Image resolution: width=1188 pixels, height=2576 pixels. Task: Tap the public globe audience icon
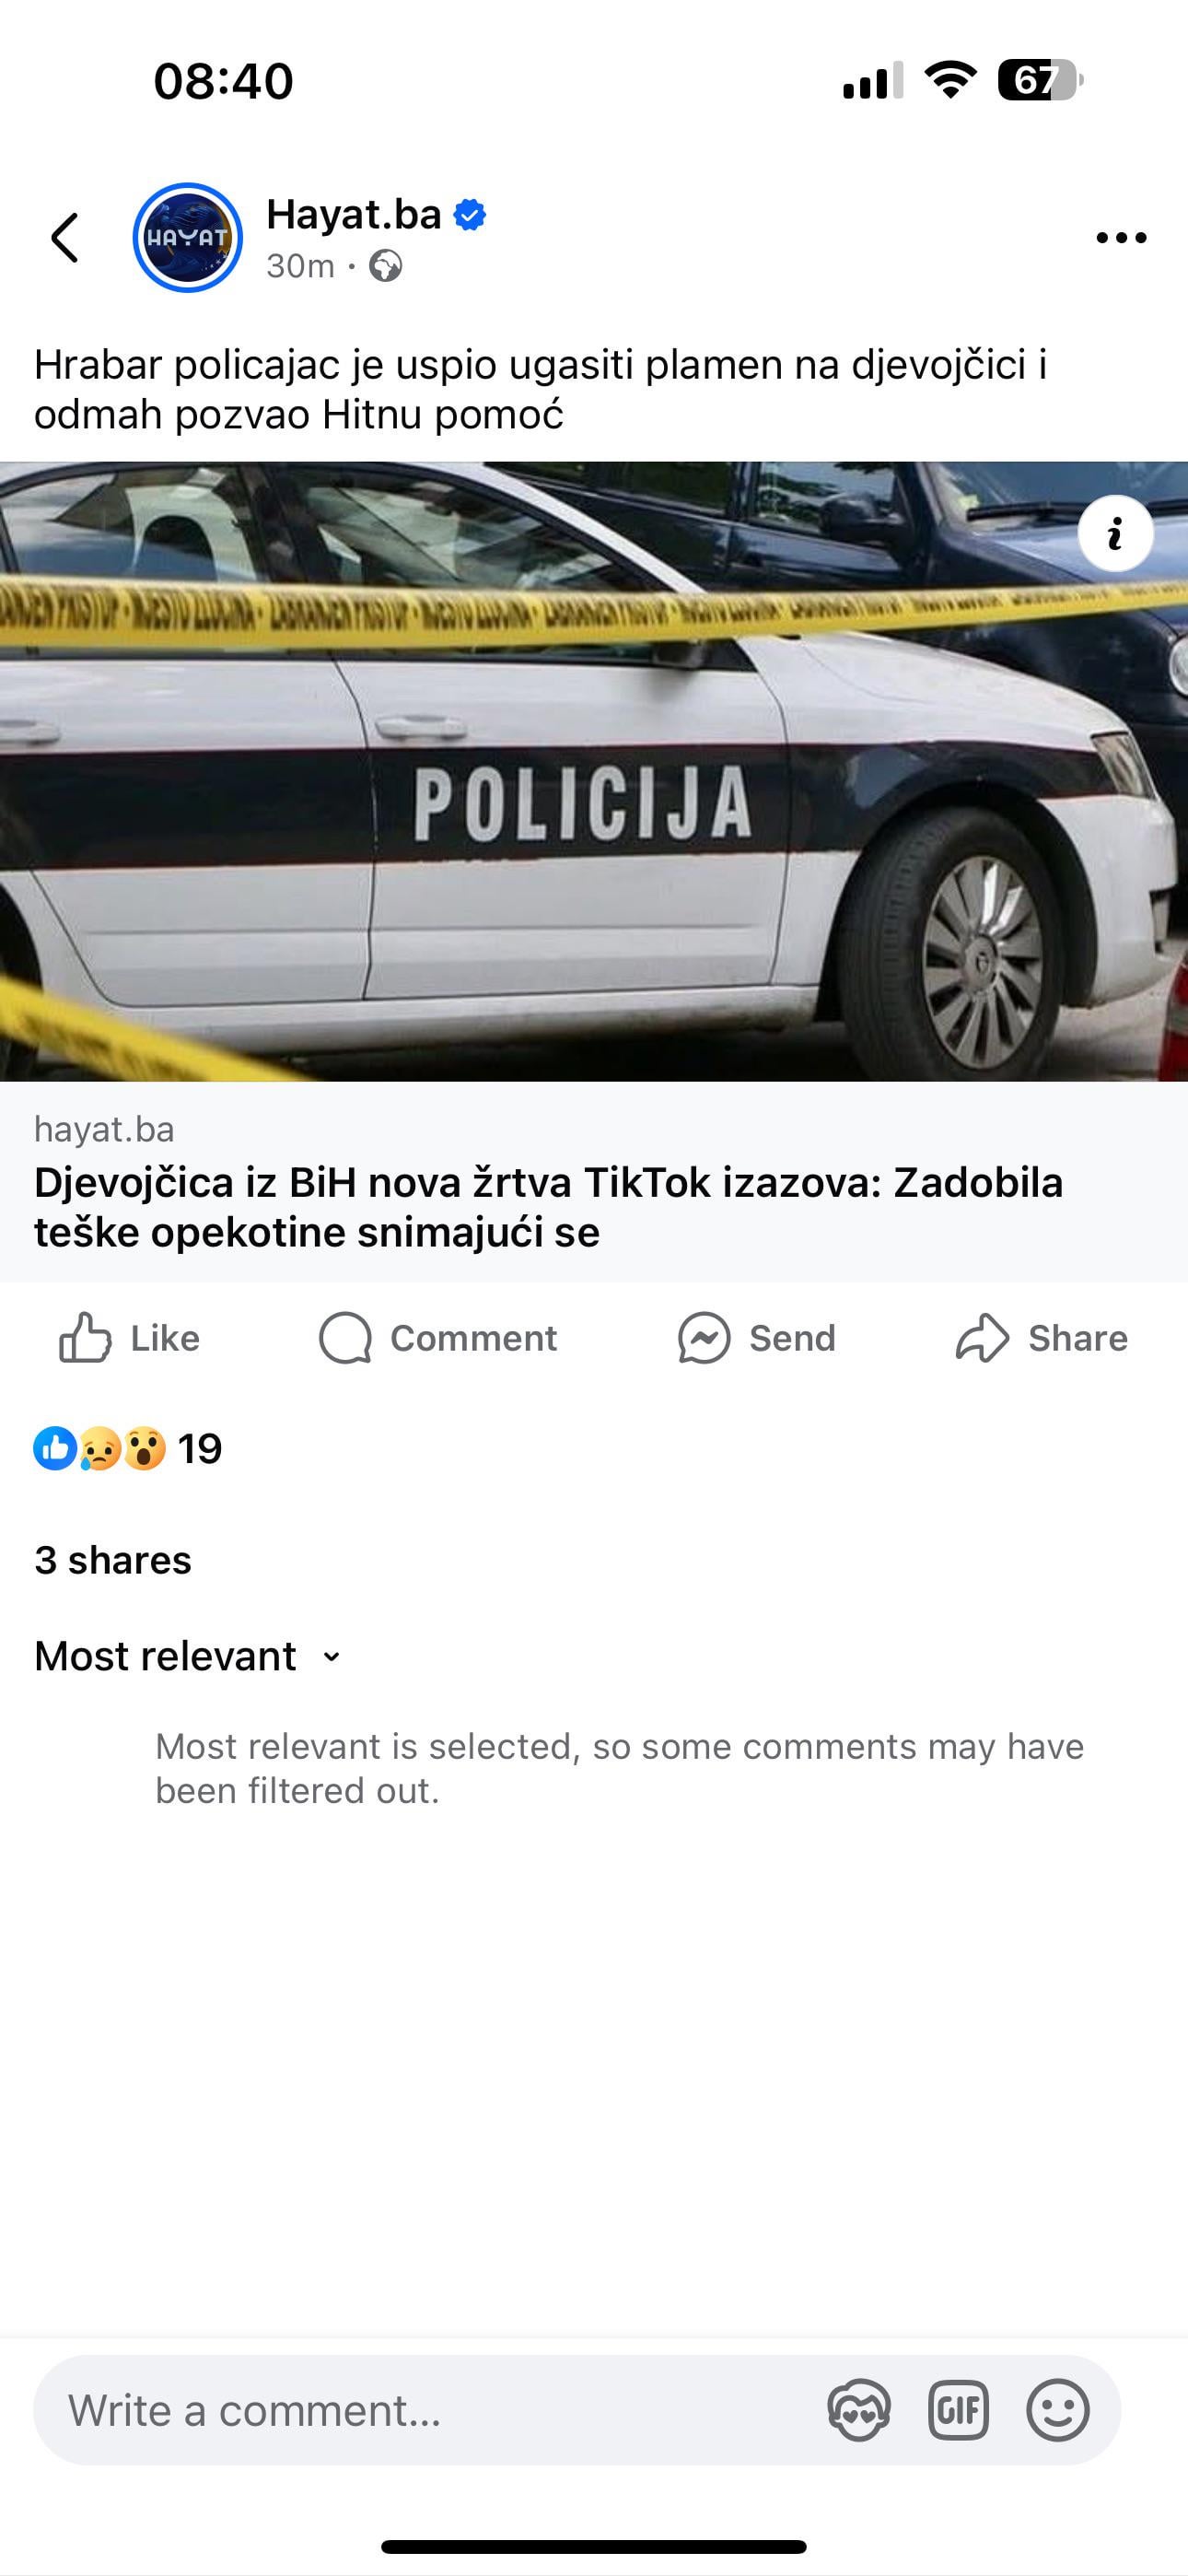(x=386, y=266)
